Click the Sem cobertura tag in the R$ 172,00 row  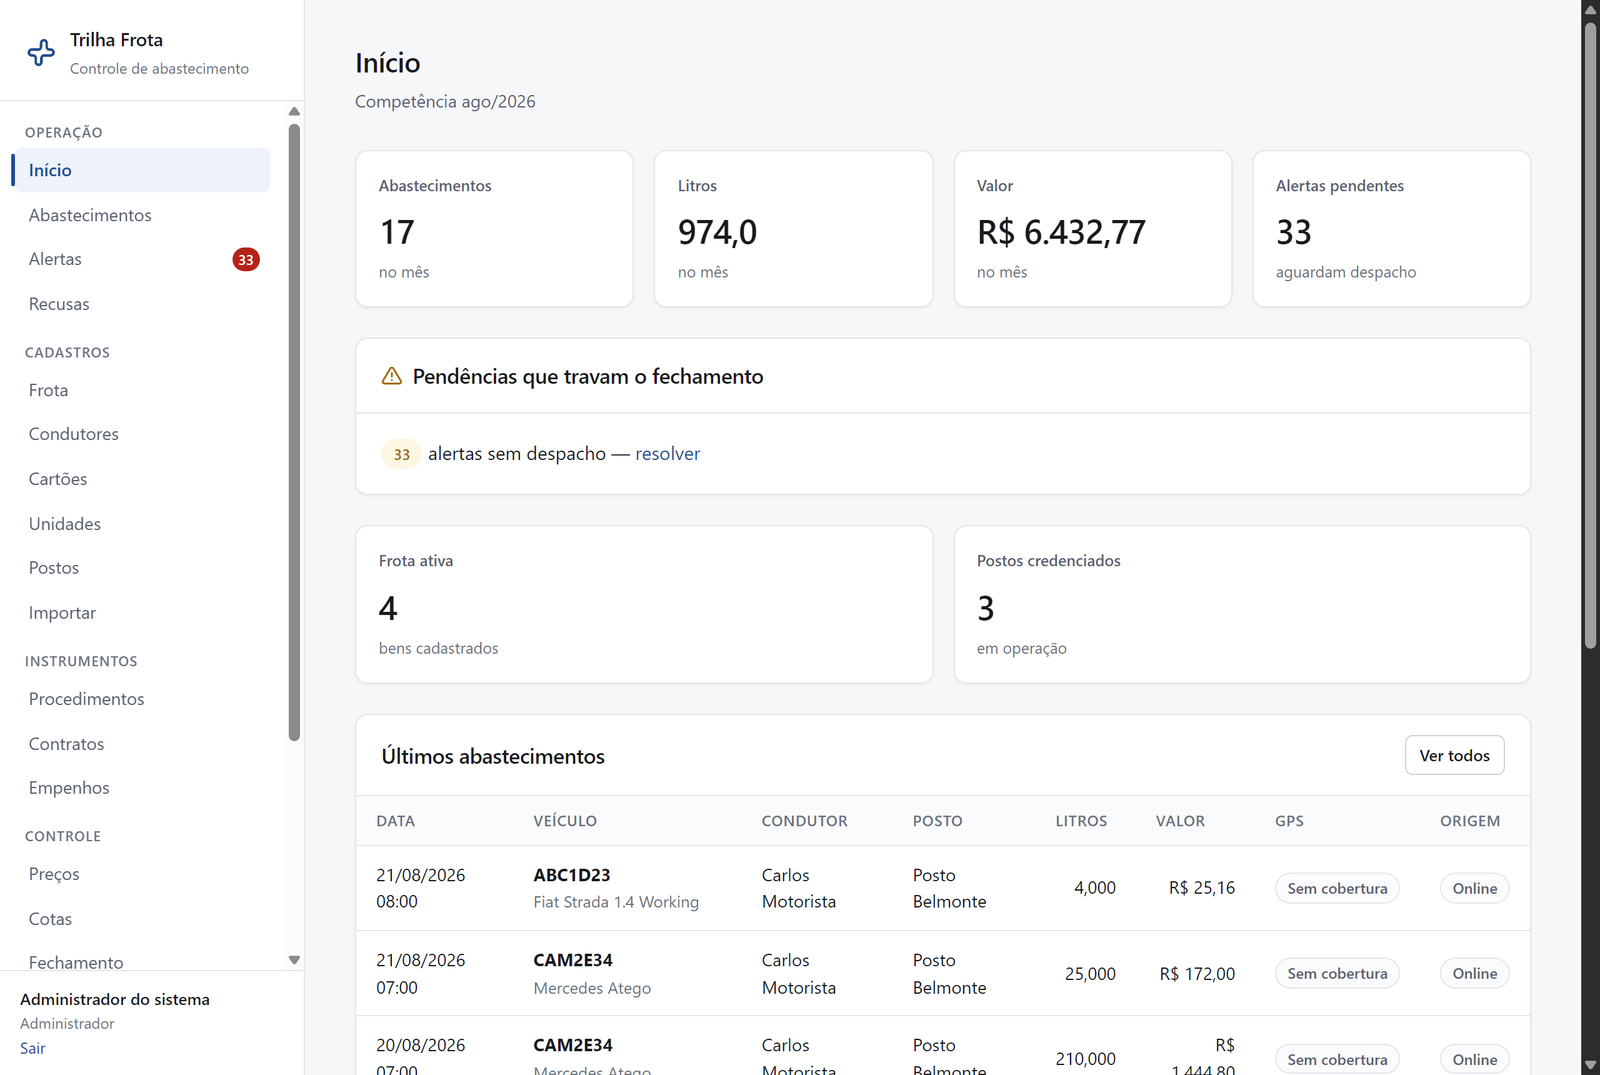(1337, 973)
